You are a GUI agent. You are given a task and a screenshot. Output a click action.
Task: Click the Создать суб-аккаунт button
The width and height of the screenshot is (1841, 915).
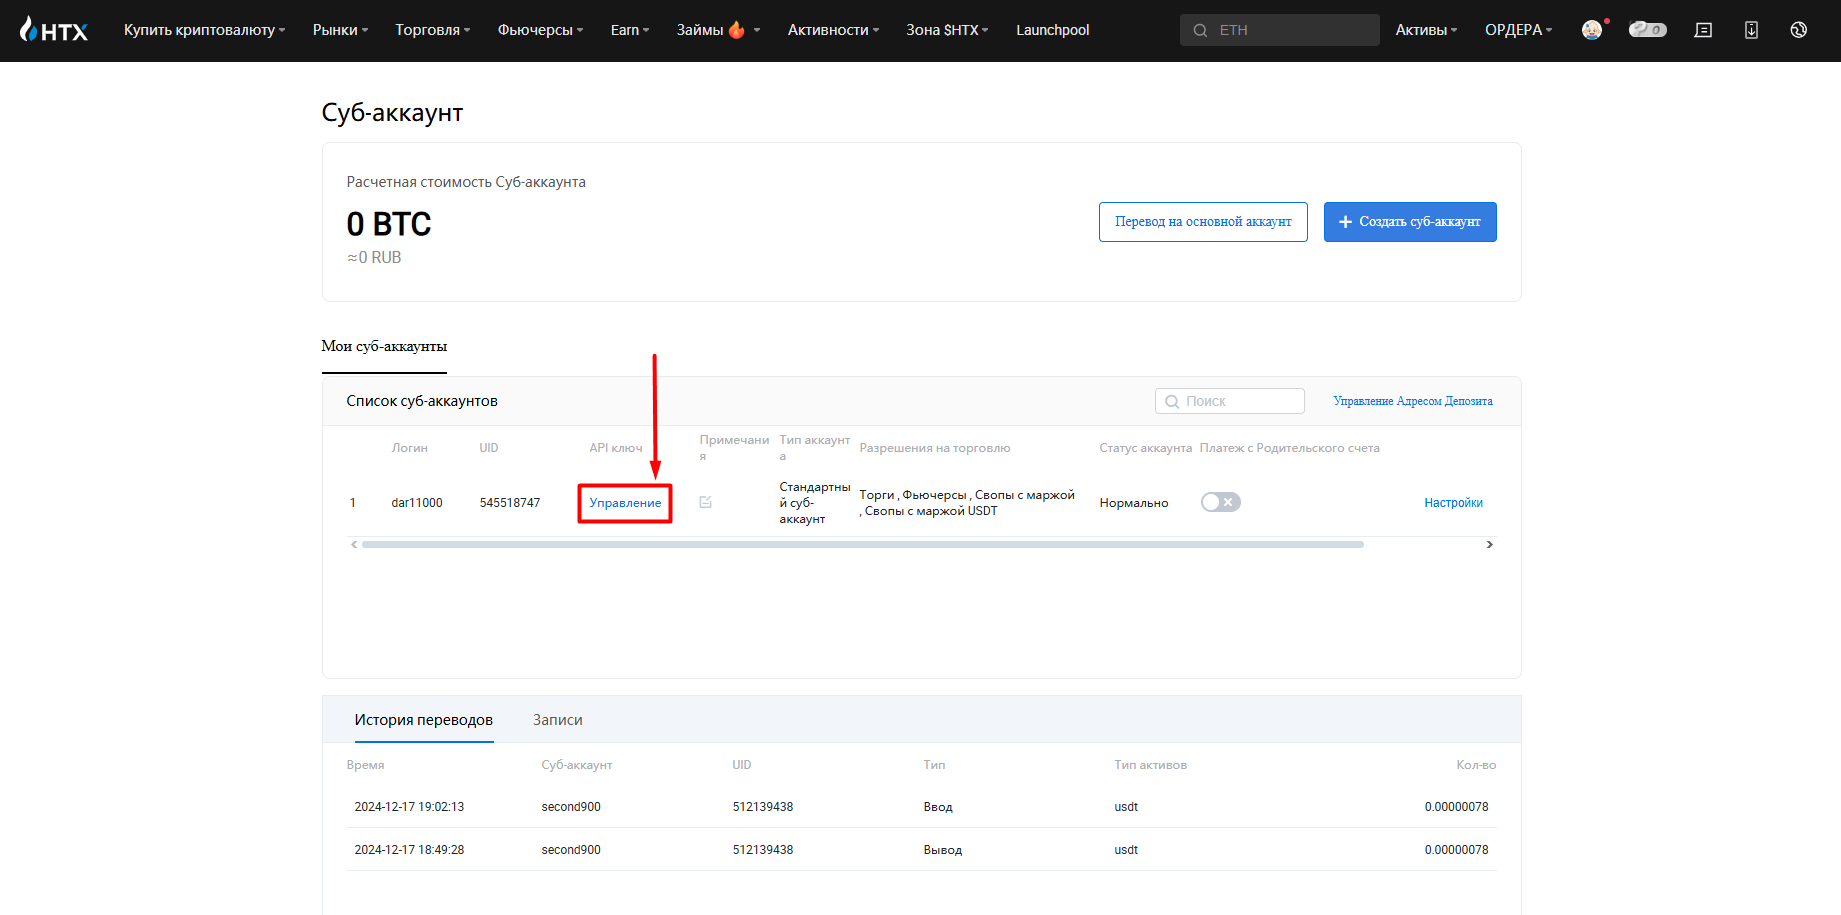click(1410, 222)
